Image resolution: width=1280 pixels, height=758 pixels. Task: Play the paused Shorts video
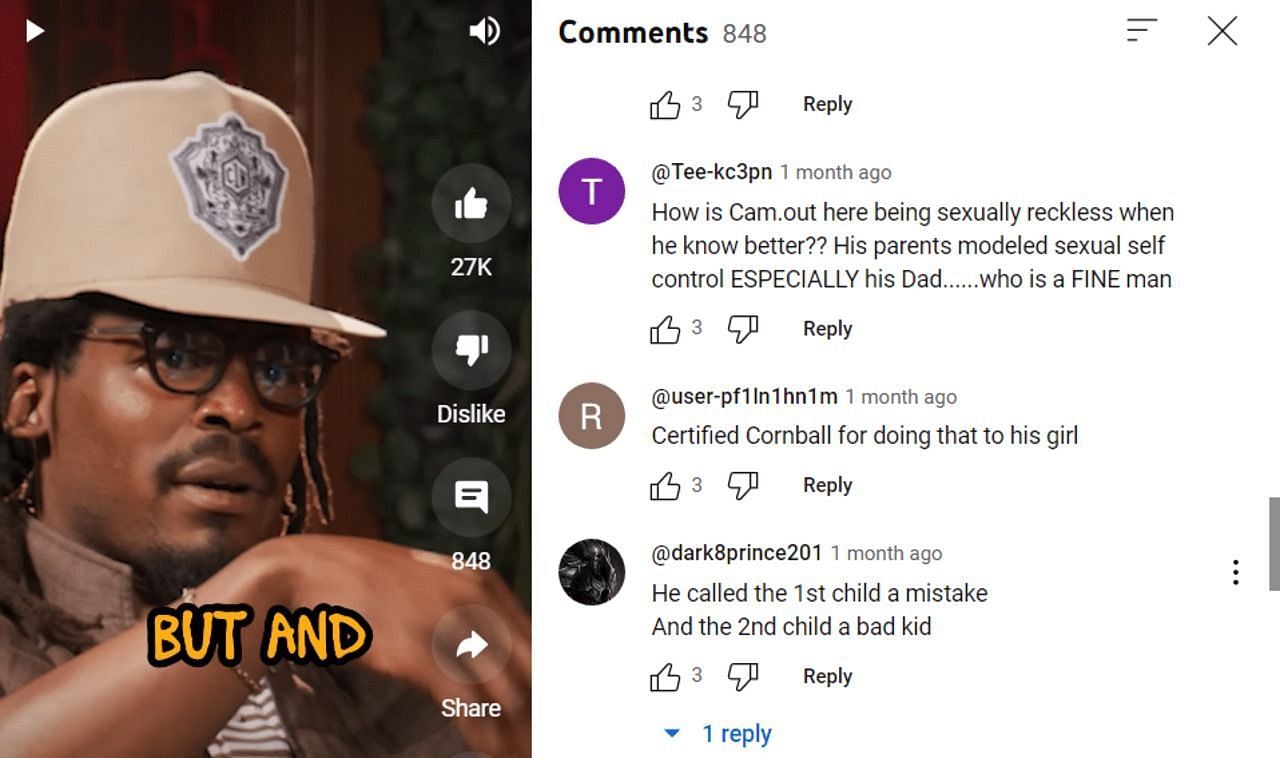35,32
